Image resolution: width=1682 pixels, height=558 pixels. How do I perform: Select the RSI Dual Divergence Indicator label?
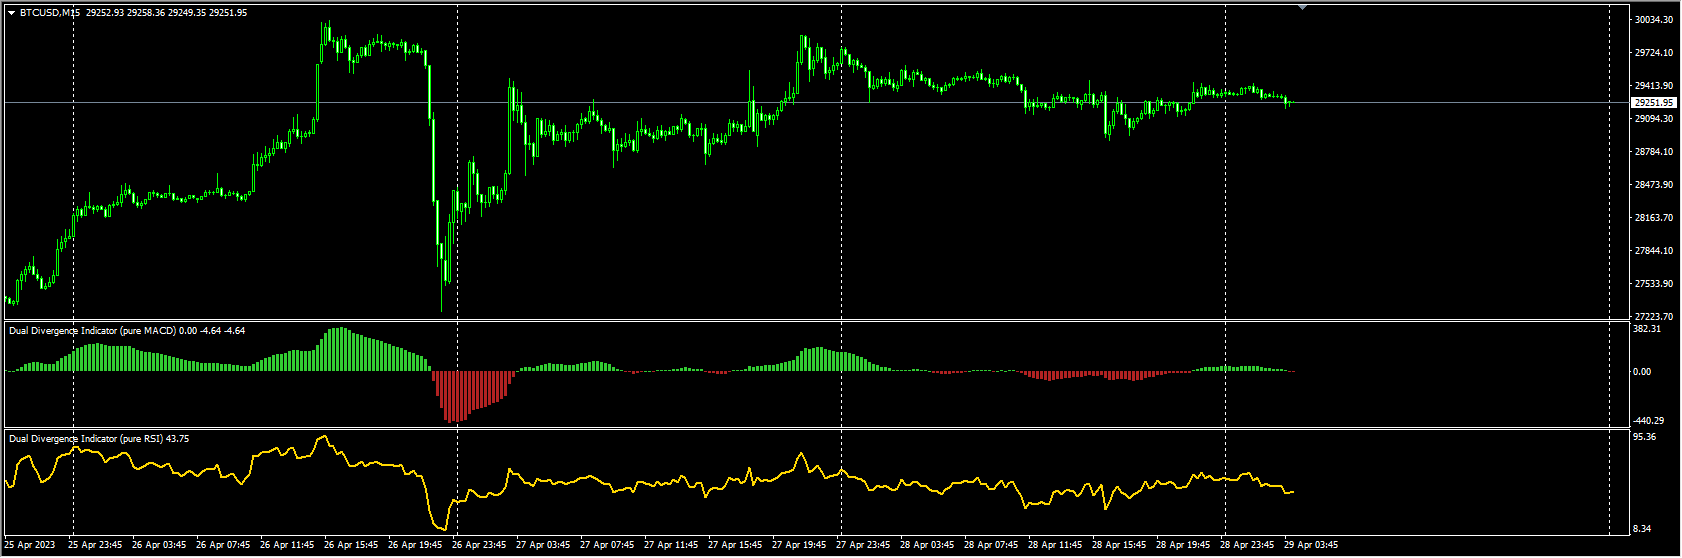(86, 438)
